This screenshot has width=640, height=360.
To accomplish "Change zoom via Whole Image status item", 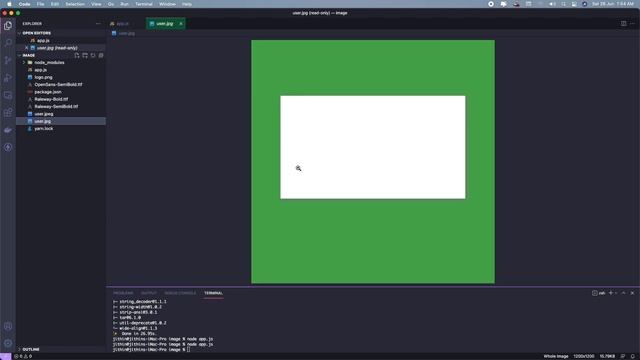I will click(556, 356).
